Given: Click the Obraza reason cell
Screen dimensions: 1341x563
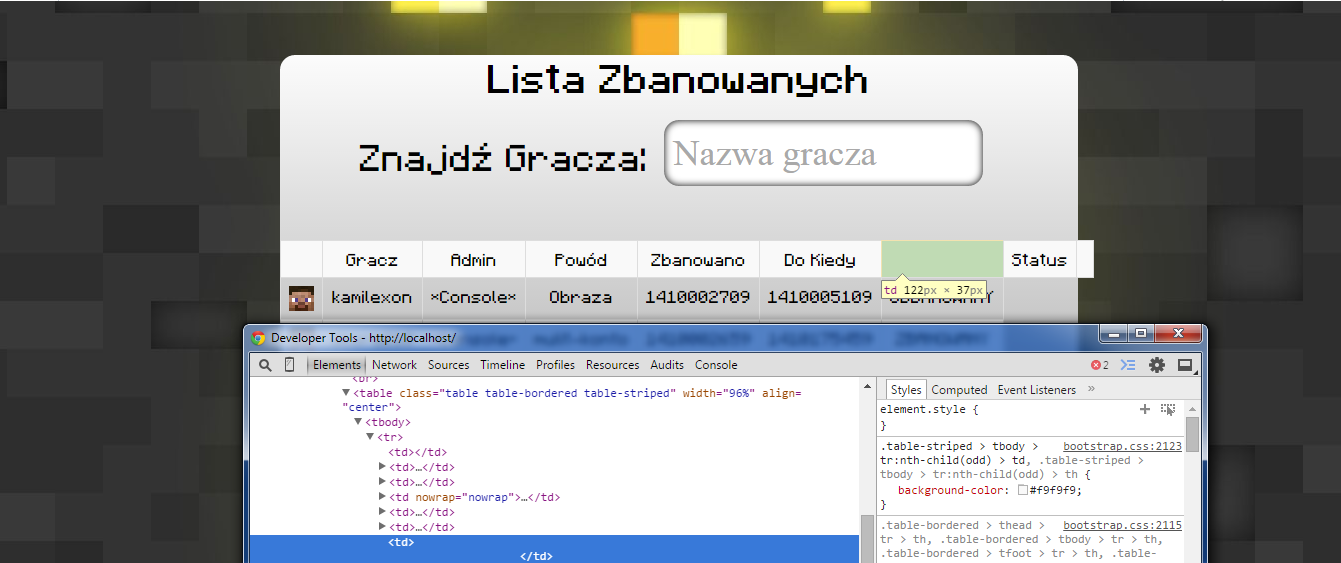Looking at the screenshot, I should point(581,297).
